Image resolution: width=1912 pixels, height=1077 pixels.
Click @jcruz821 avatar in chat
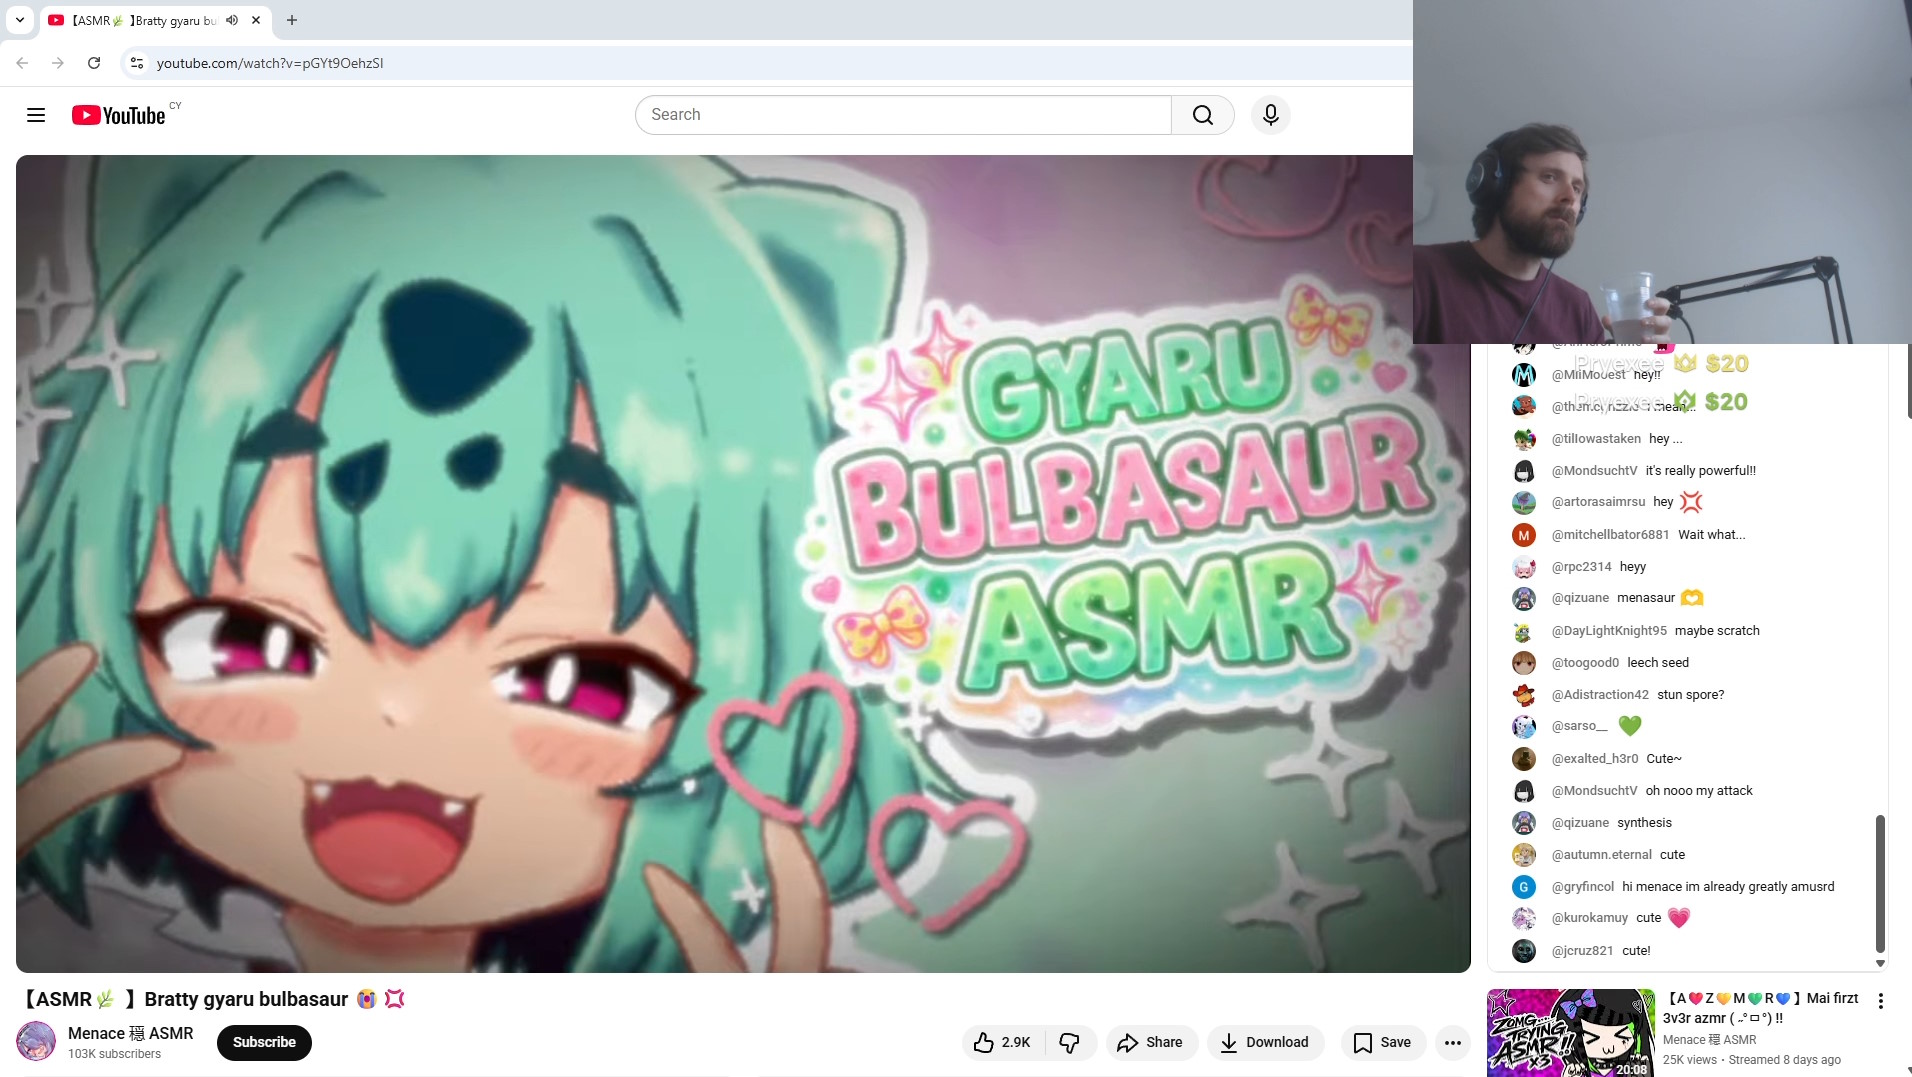click(x=1523, y=951)
